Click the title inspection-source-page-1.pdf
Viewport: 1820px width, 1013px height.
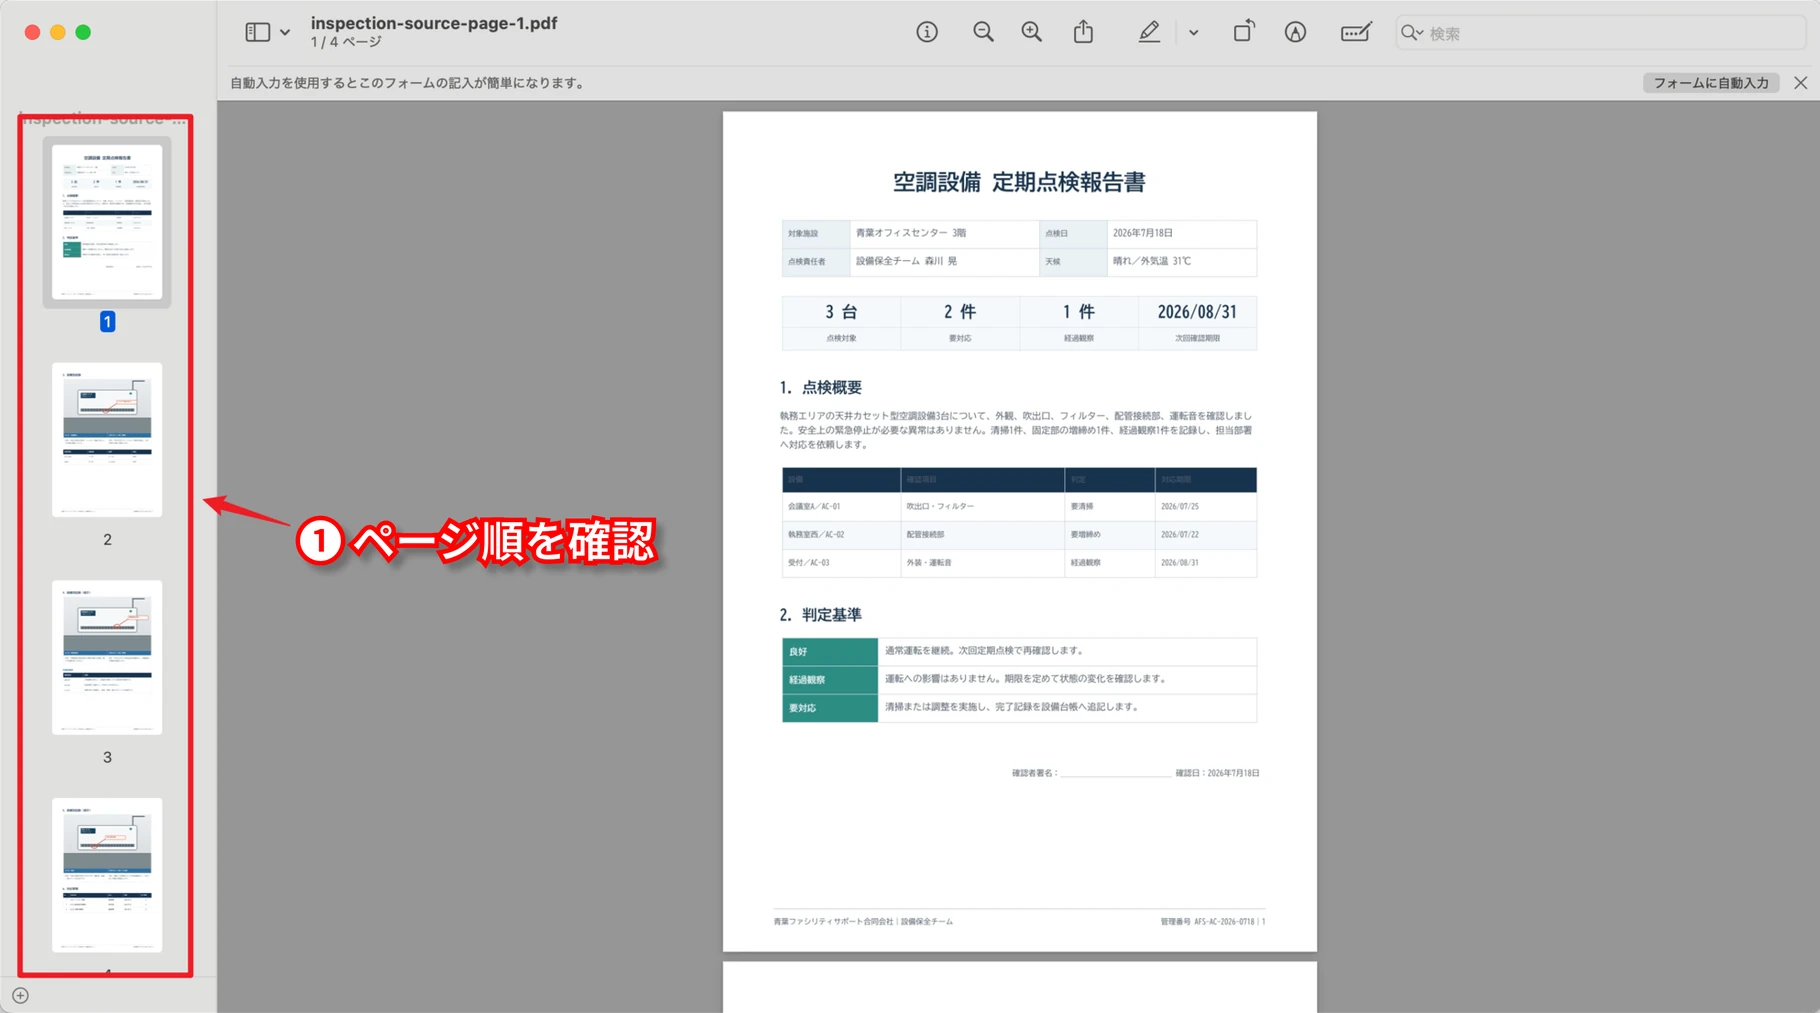434,23
